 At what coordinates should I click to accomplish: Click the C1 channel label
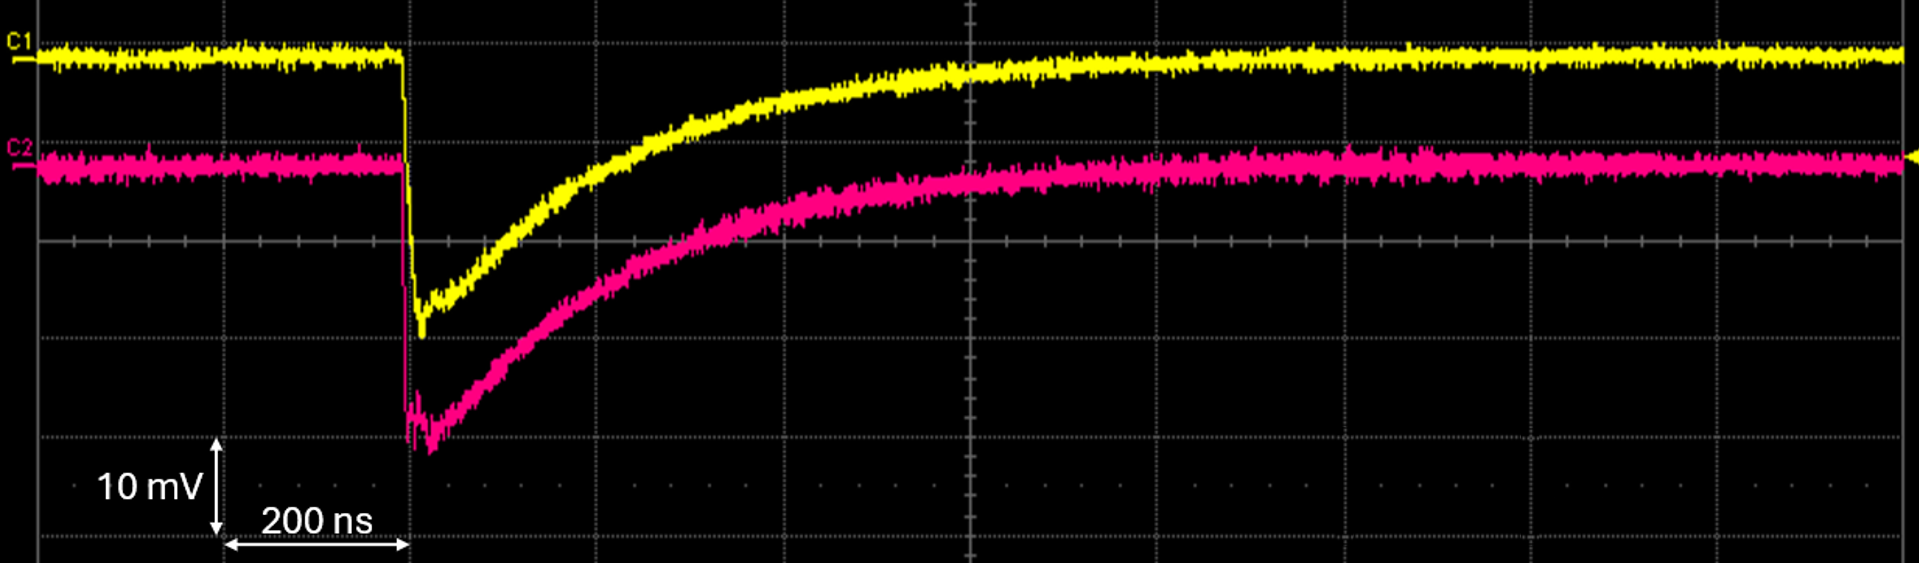[x=19, y=42]
